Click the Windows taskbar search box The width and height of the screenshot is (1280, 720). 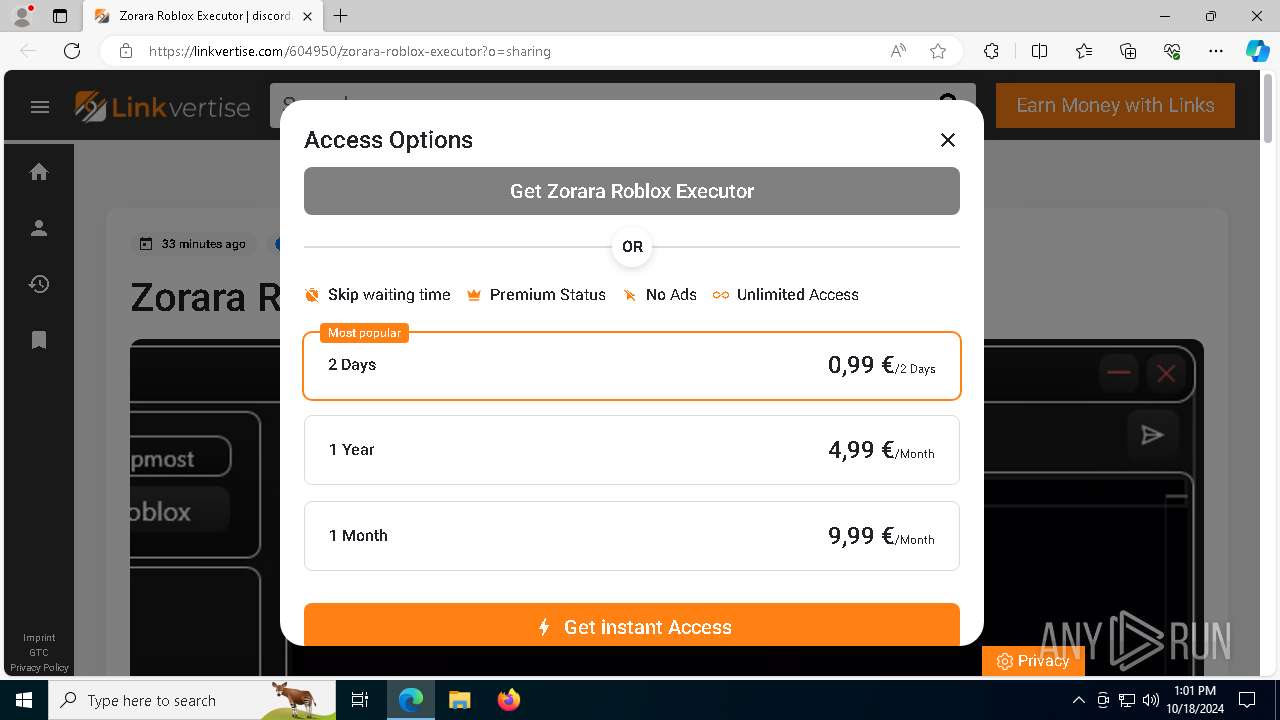(x=192, y=700)
